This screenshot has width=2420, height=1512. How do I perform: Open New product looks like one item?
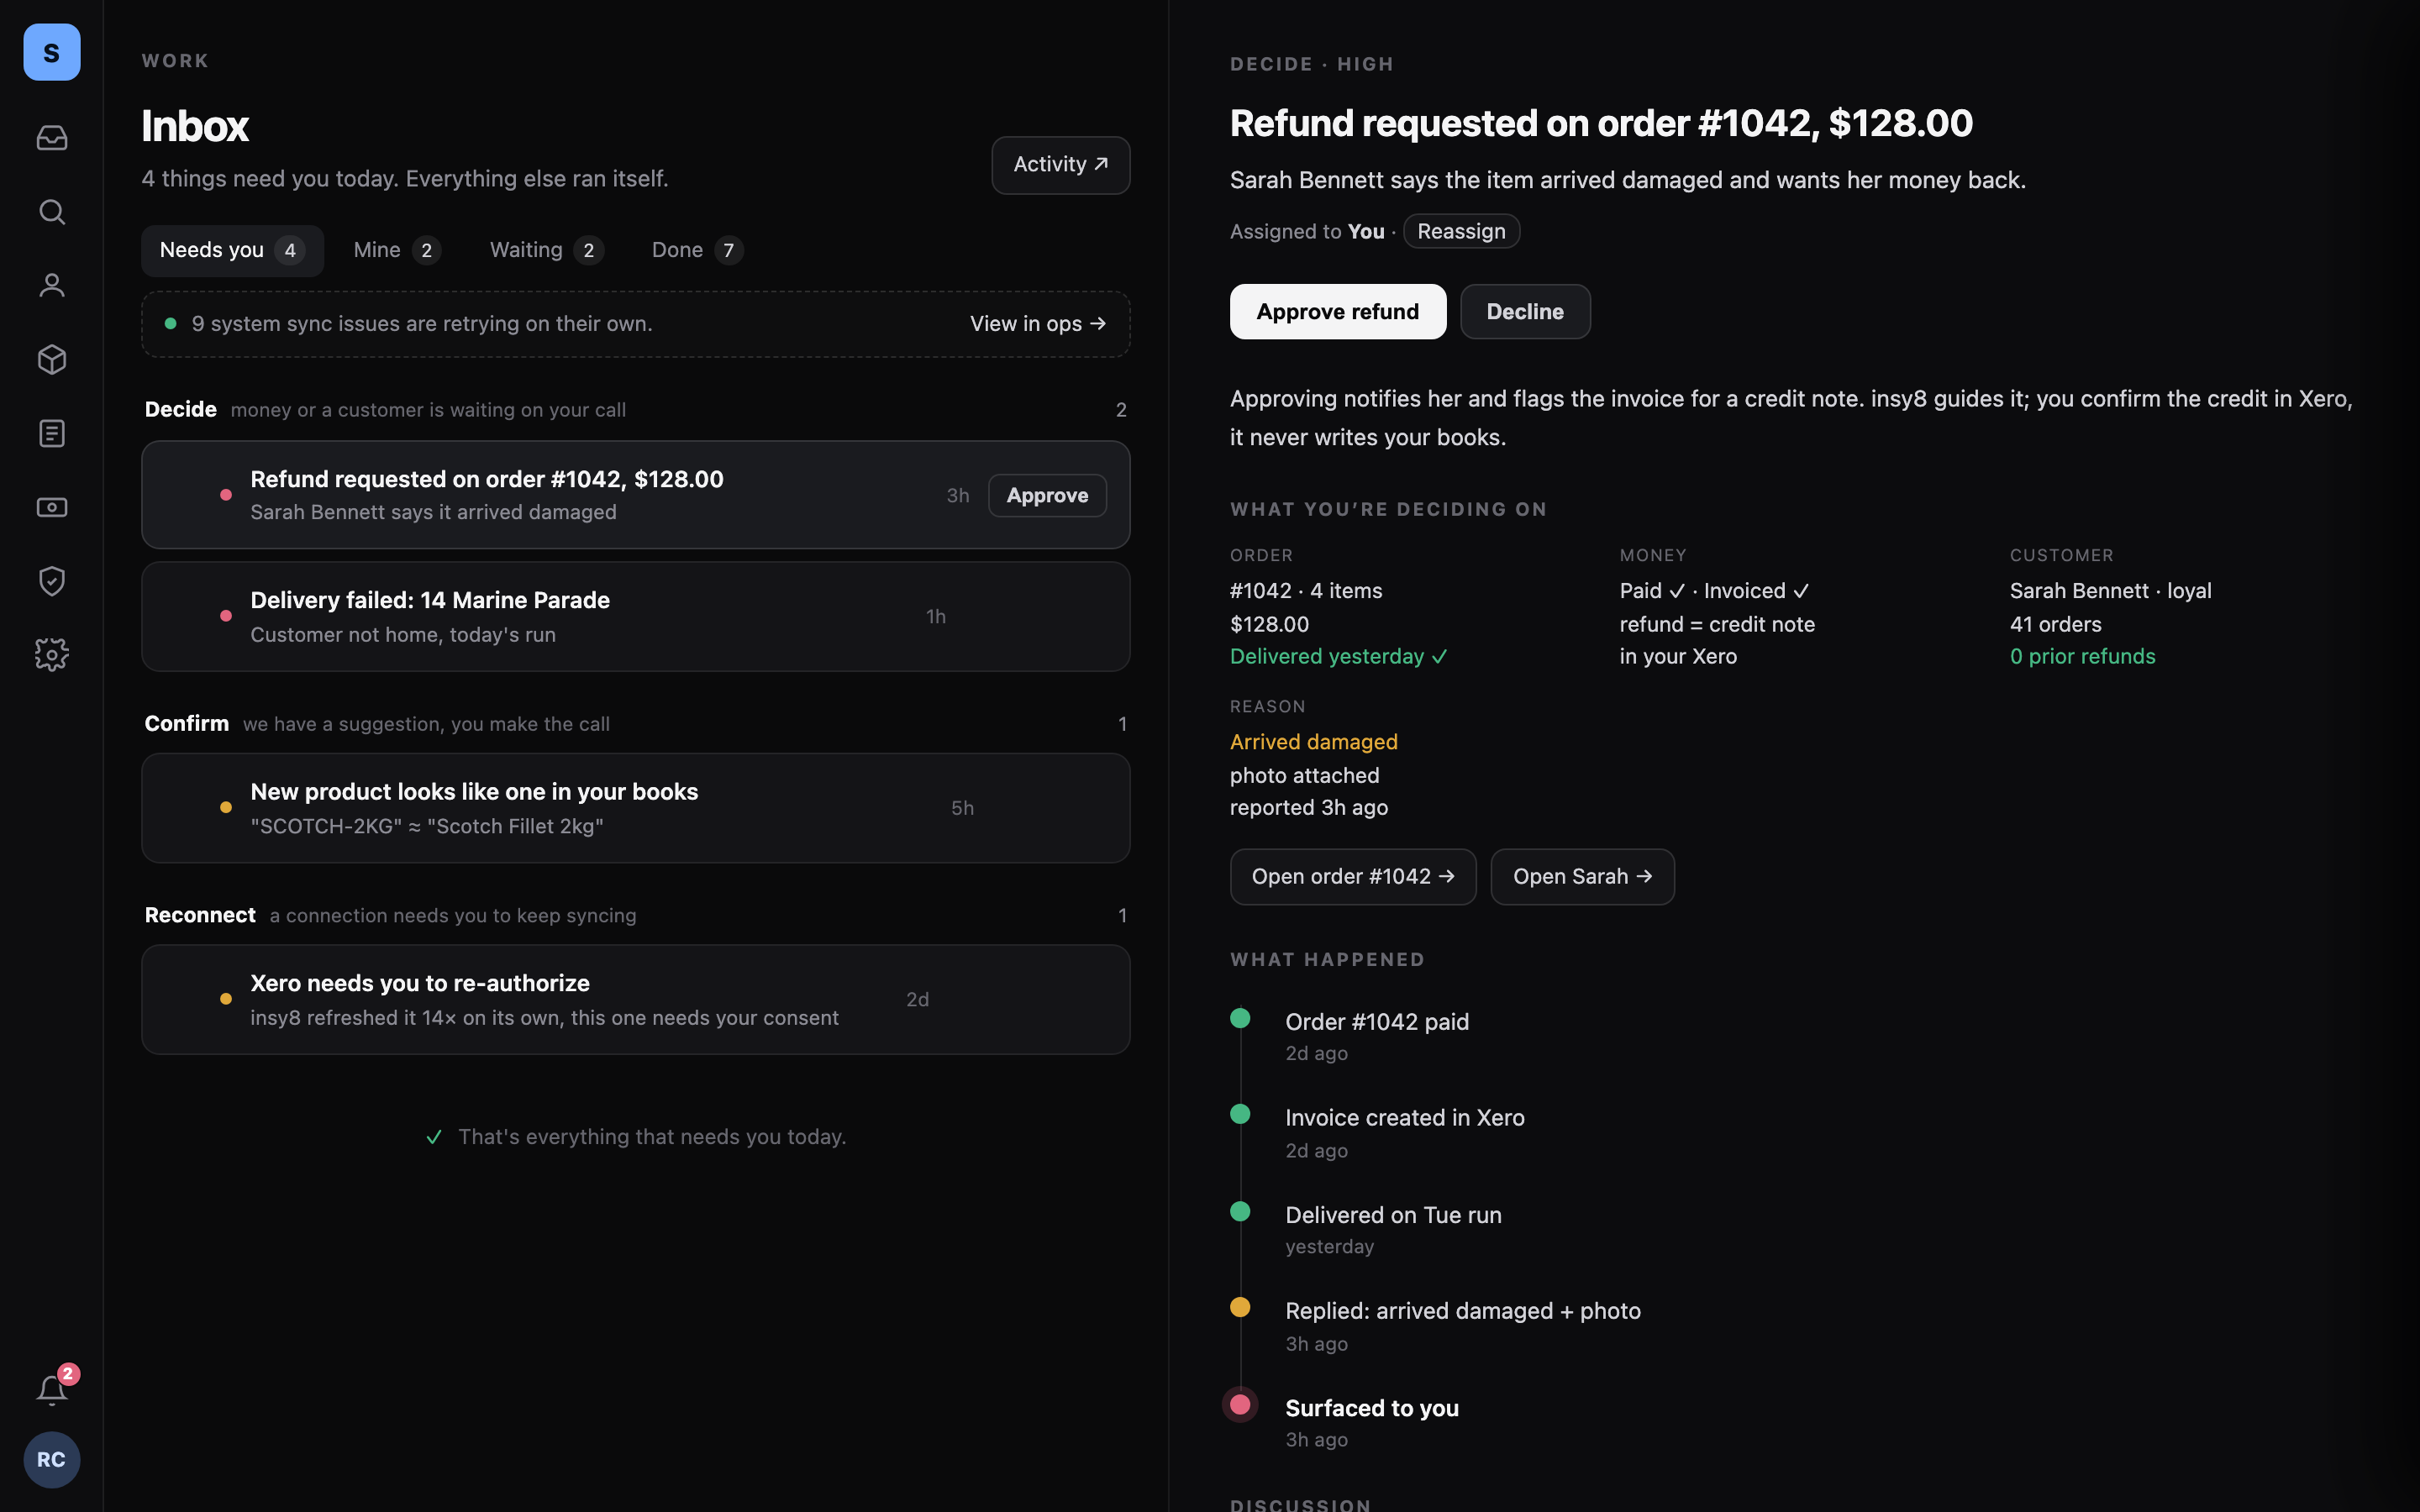(636, 808)
